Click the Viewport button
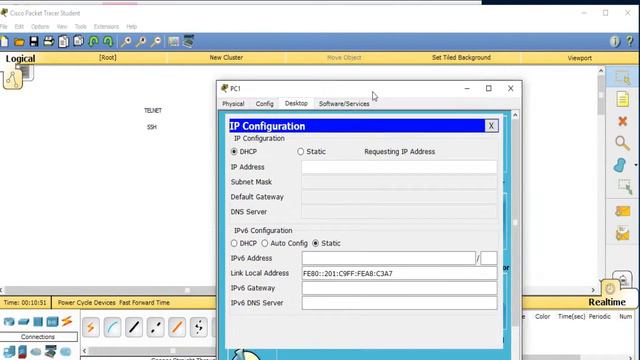Screen dimensions: 640x360 pos(580,58)
